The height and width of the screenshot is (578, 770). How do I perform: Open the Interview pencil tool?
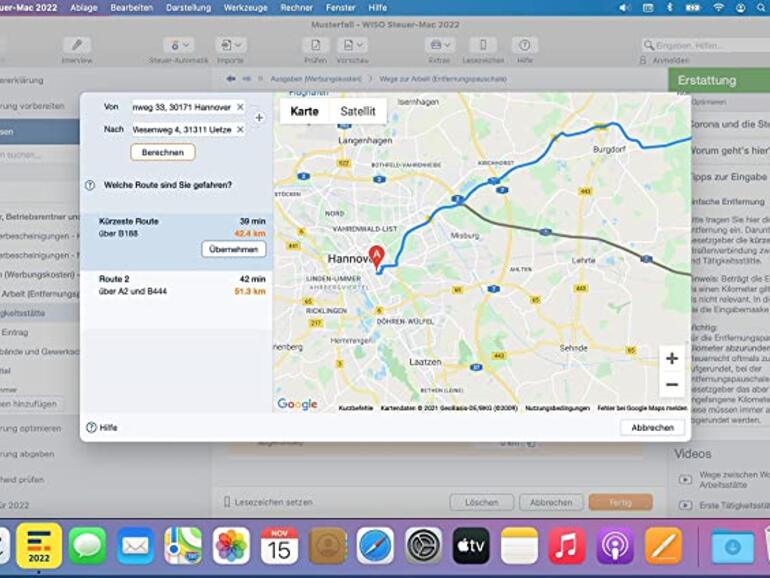pyautogui.click(x=77, y=46)
